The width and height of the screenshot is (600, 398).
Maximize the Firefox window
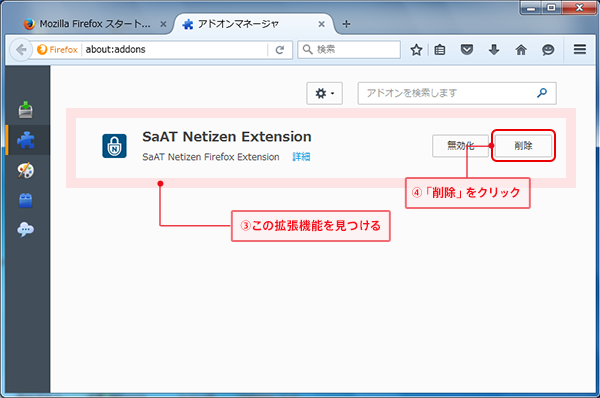(551, 8)
